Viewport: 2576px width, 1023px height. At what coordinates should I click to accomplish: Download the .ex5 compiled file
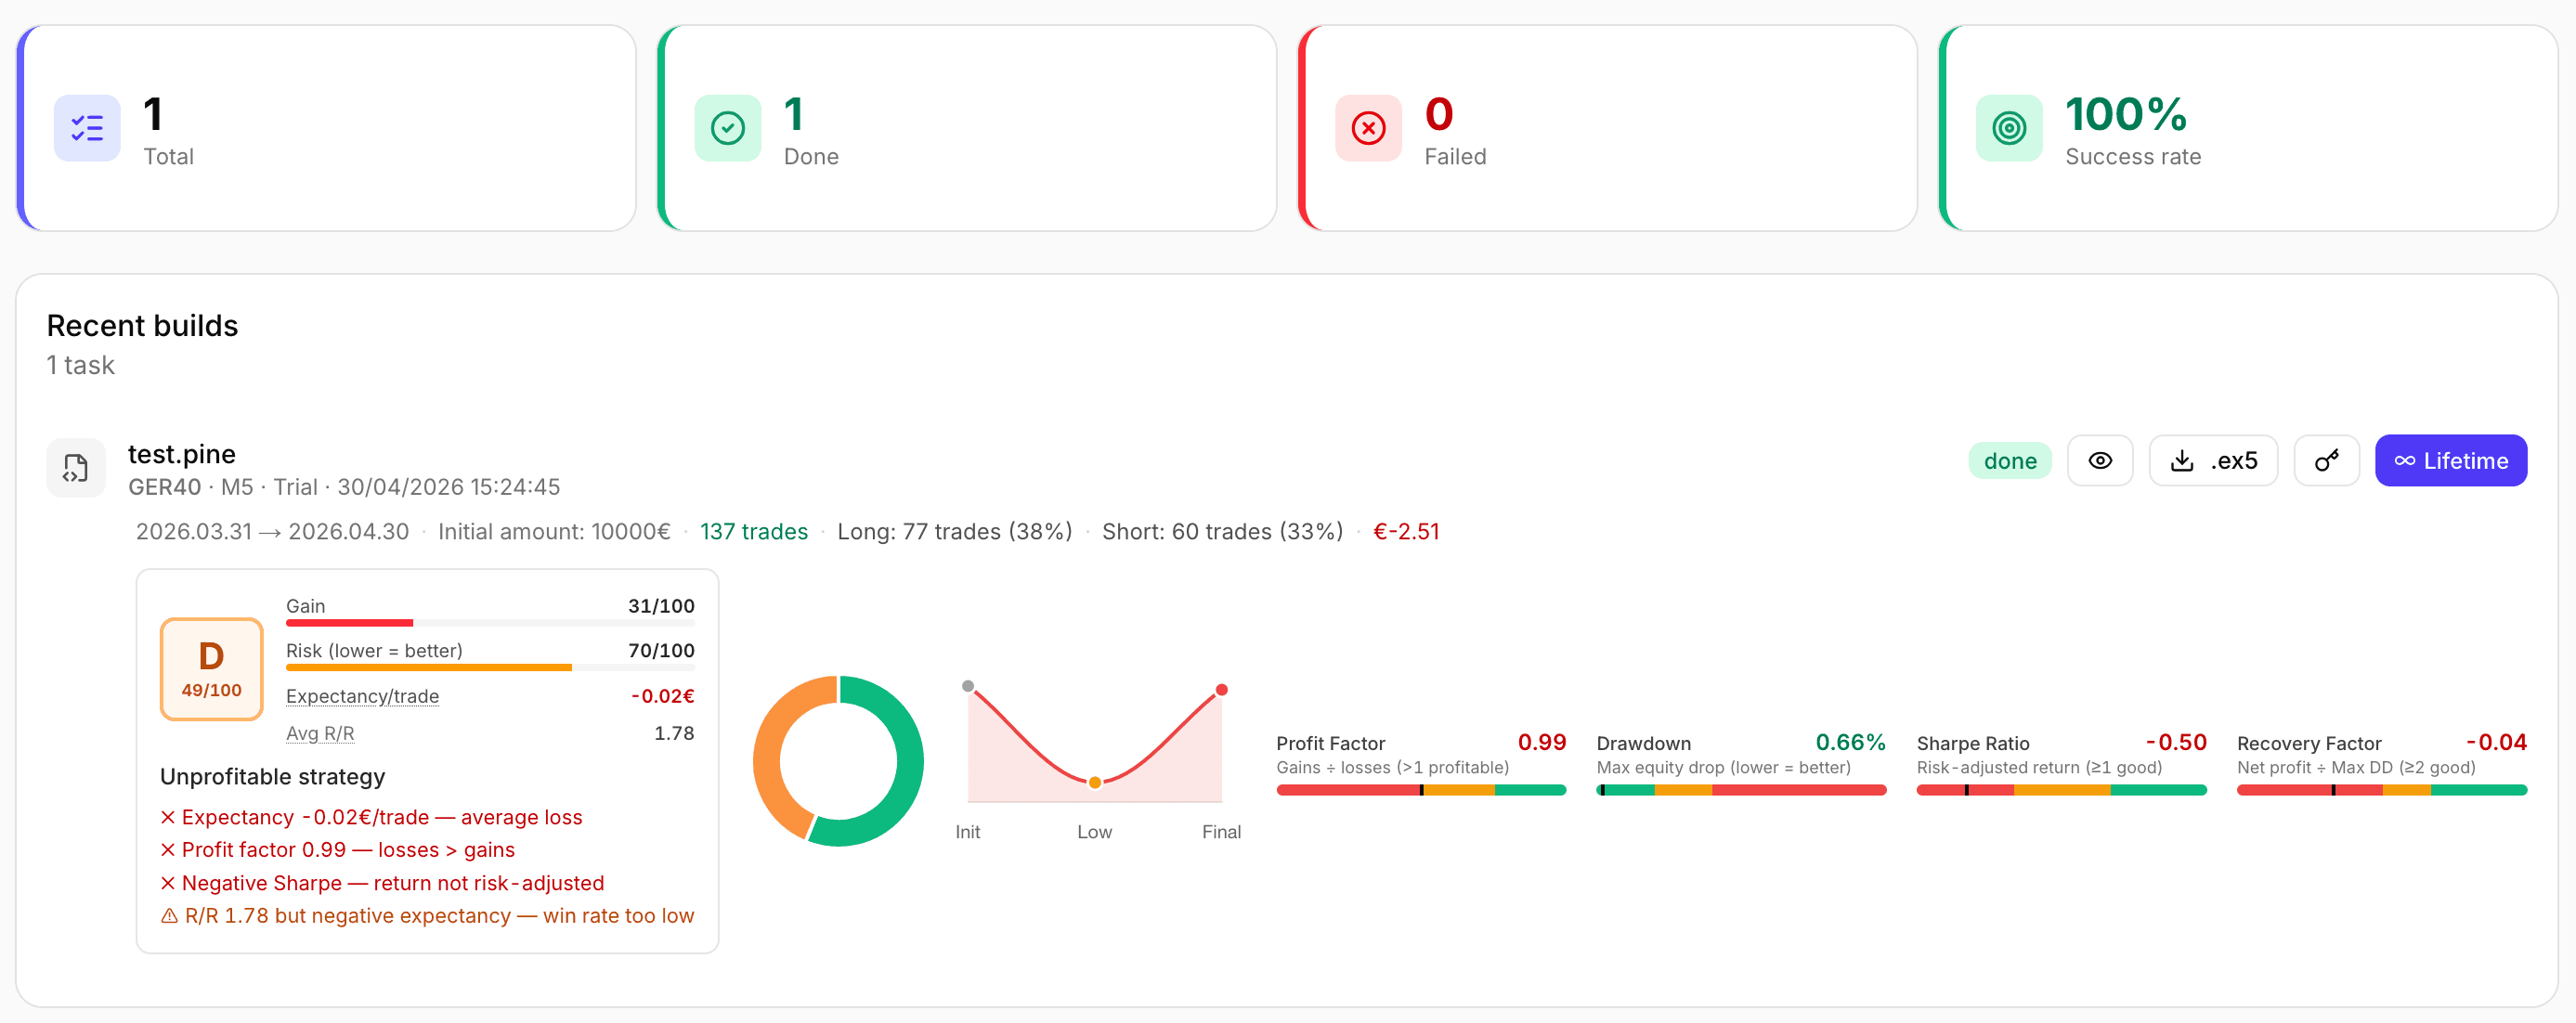click(x=2213, y=461)
